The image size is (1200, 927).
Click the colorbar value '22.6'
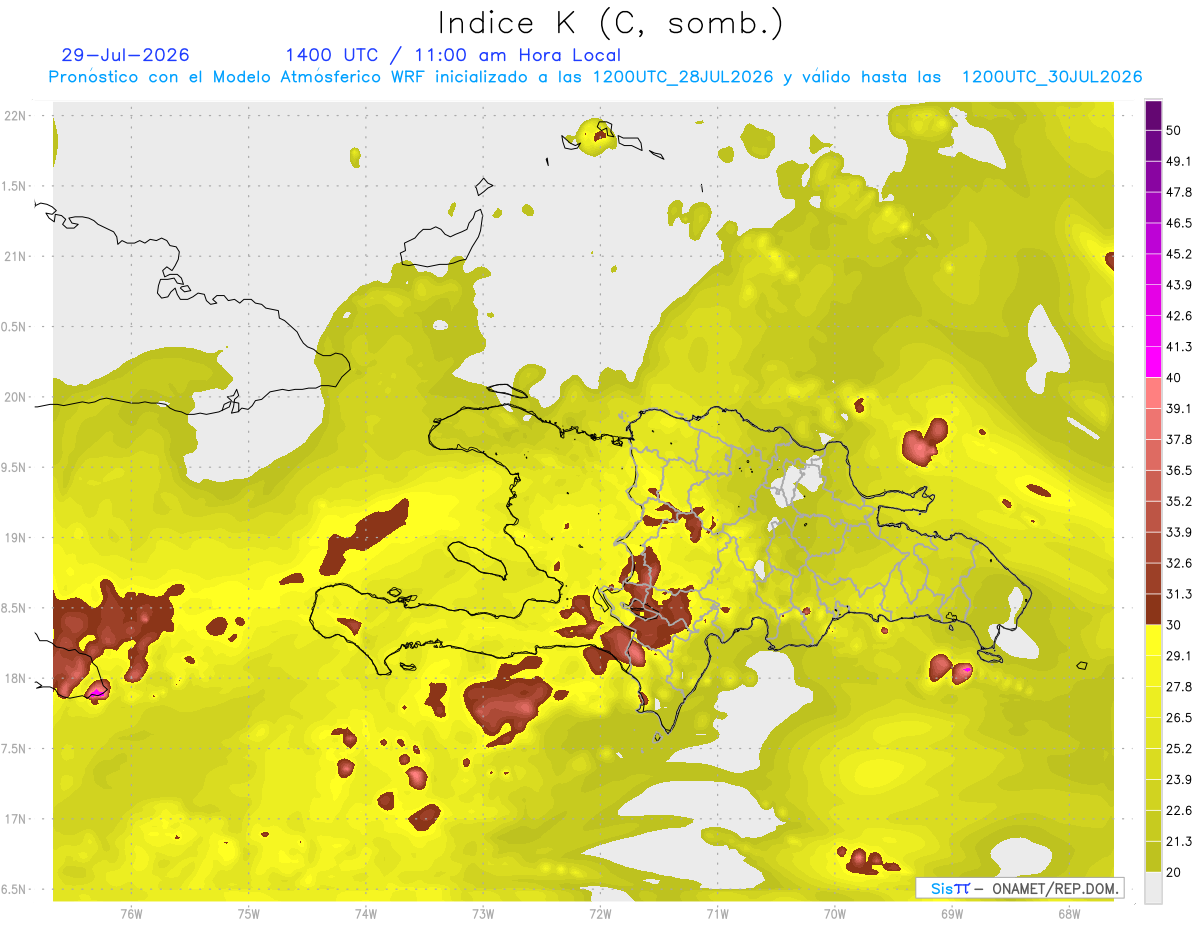1179,811
